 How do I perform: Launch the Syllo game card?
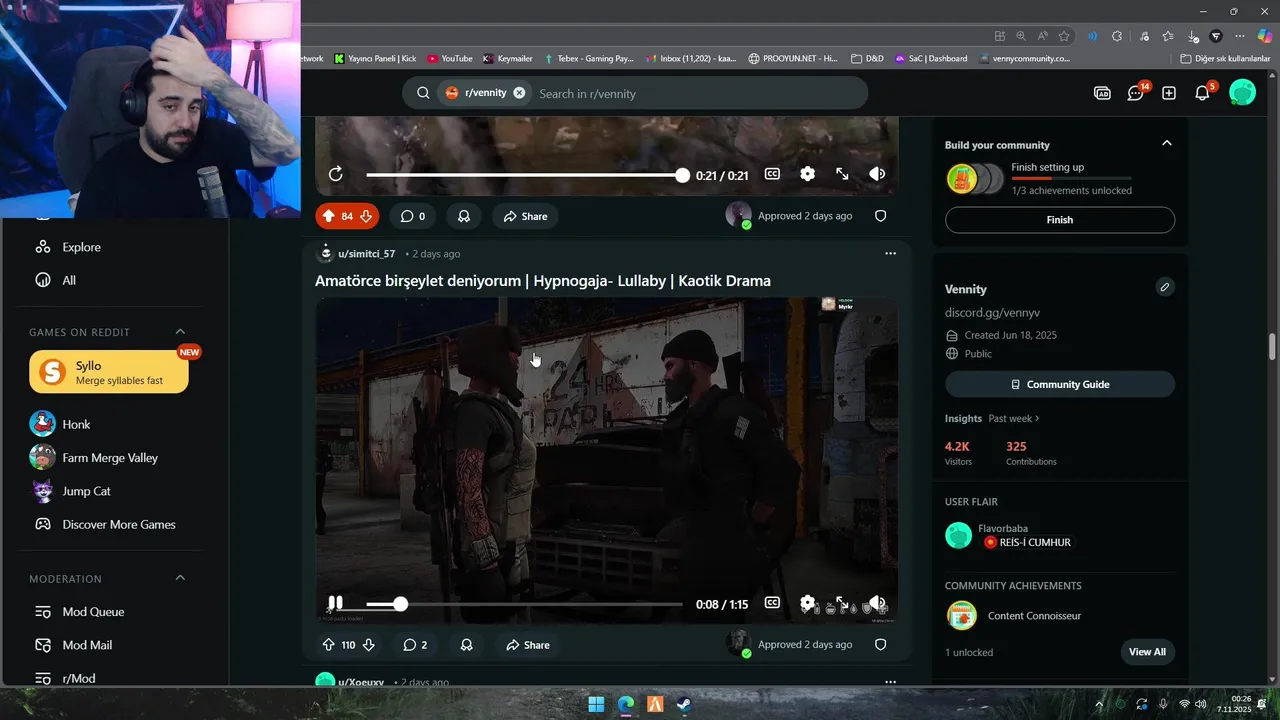pyautogui.click(x=109, y=372)
